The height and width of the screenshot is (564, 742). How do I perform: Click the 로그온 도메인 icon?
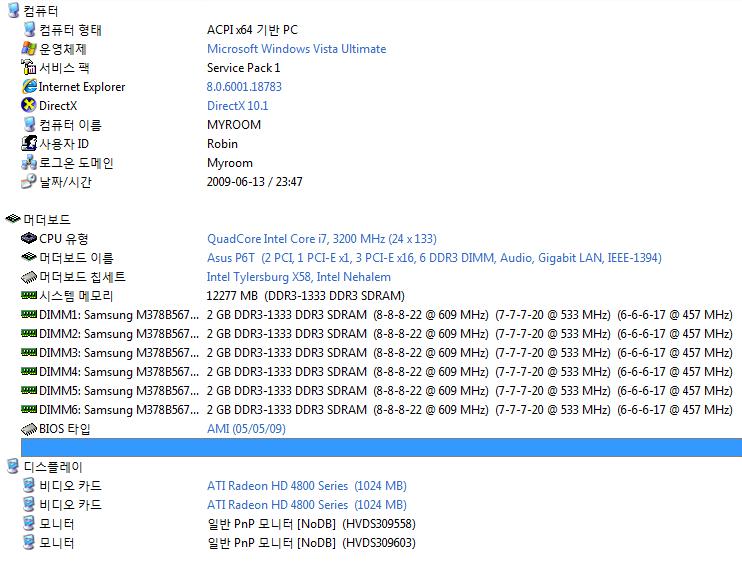click(29, 162)
